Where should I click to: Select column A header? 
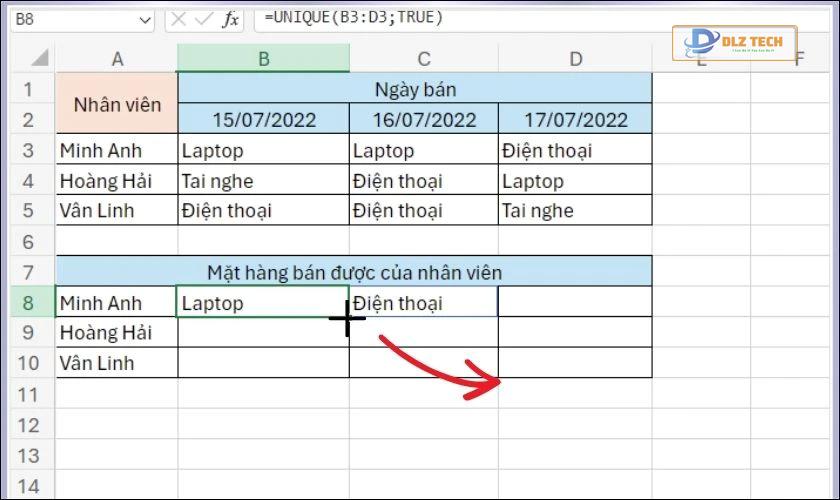point(117,58)
